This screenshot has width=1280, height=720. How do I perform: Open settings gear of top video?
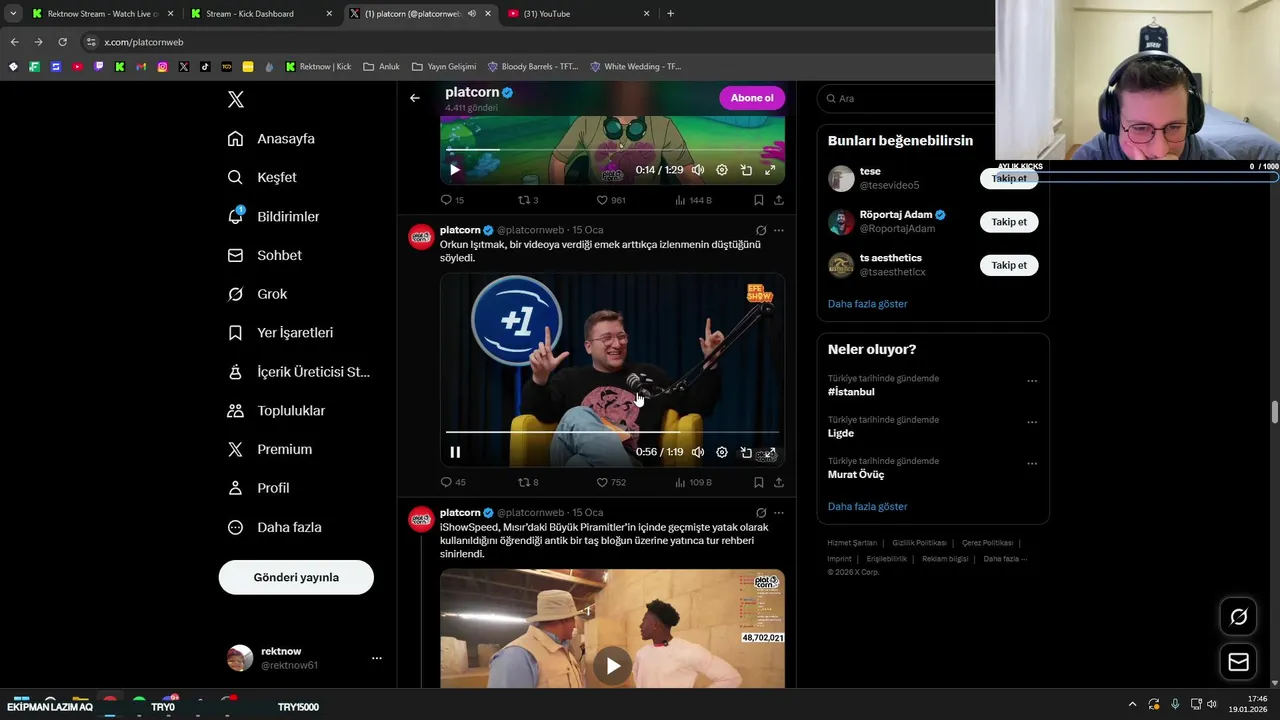[x=722, y=170]
